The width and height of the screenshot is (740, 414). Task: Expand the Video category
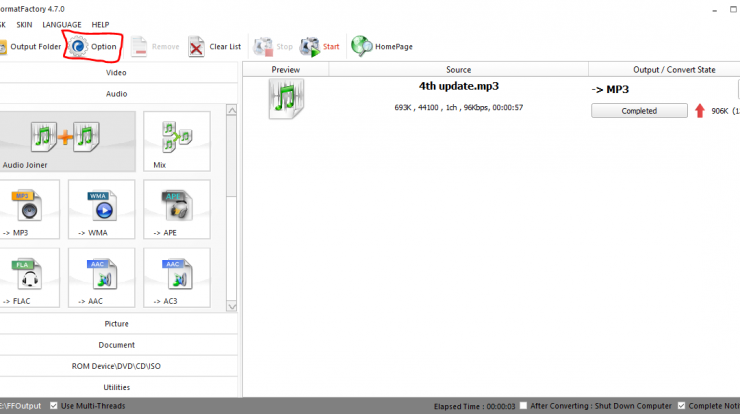click(x=117, y=73)
